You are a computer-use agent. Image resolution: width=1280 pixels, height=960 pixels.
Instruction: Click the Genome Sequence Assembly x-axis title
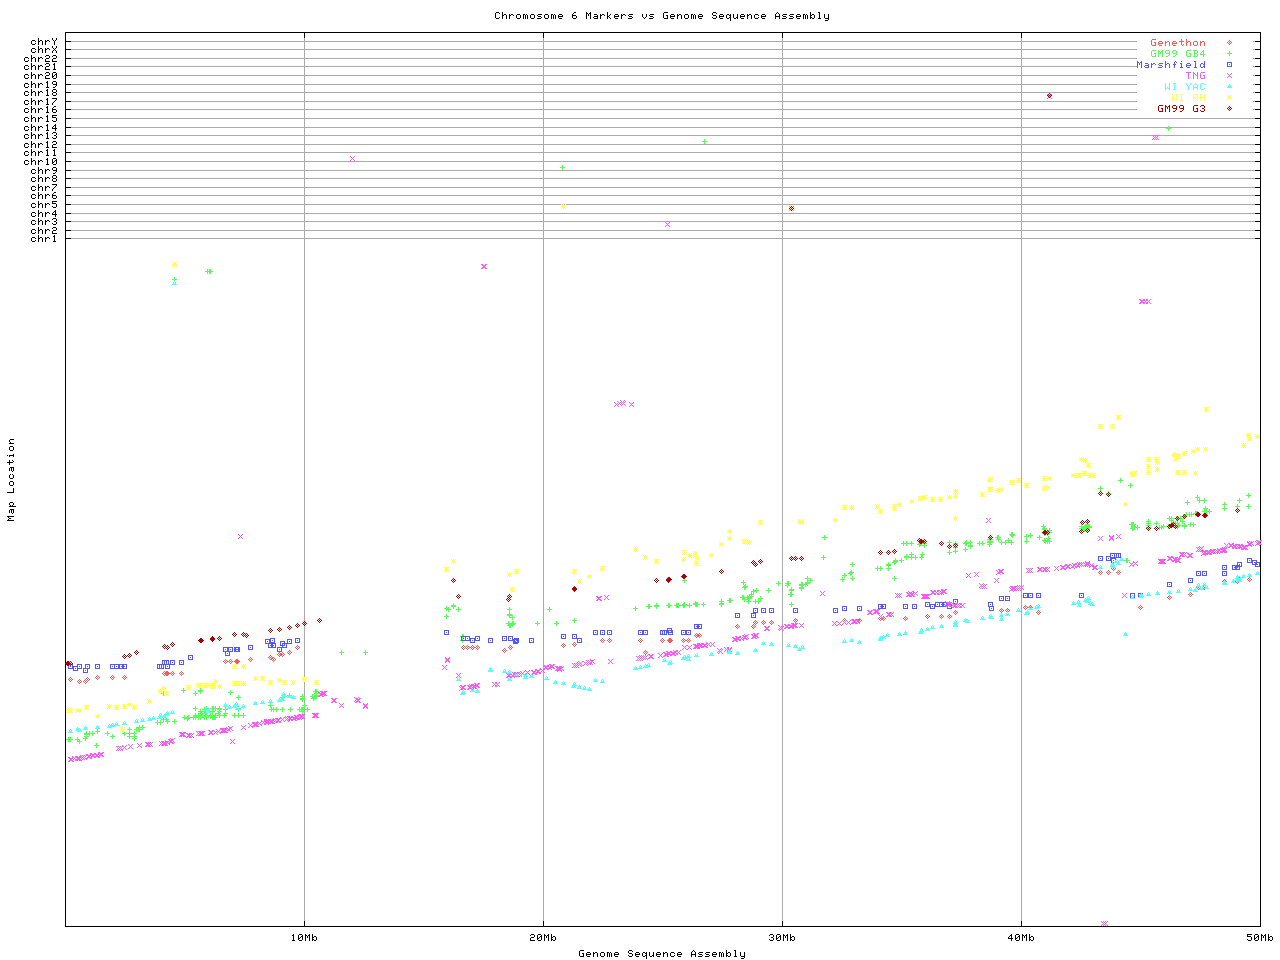[x=661, y=953]
